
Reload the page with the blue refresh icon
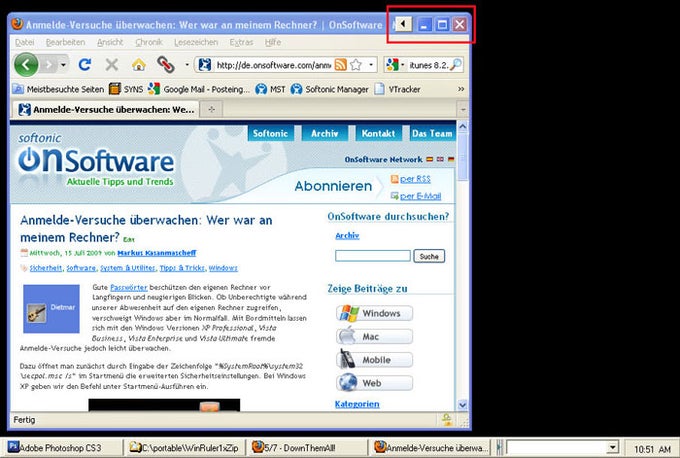(85, 65)
